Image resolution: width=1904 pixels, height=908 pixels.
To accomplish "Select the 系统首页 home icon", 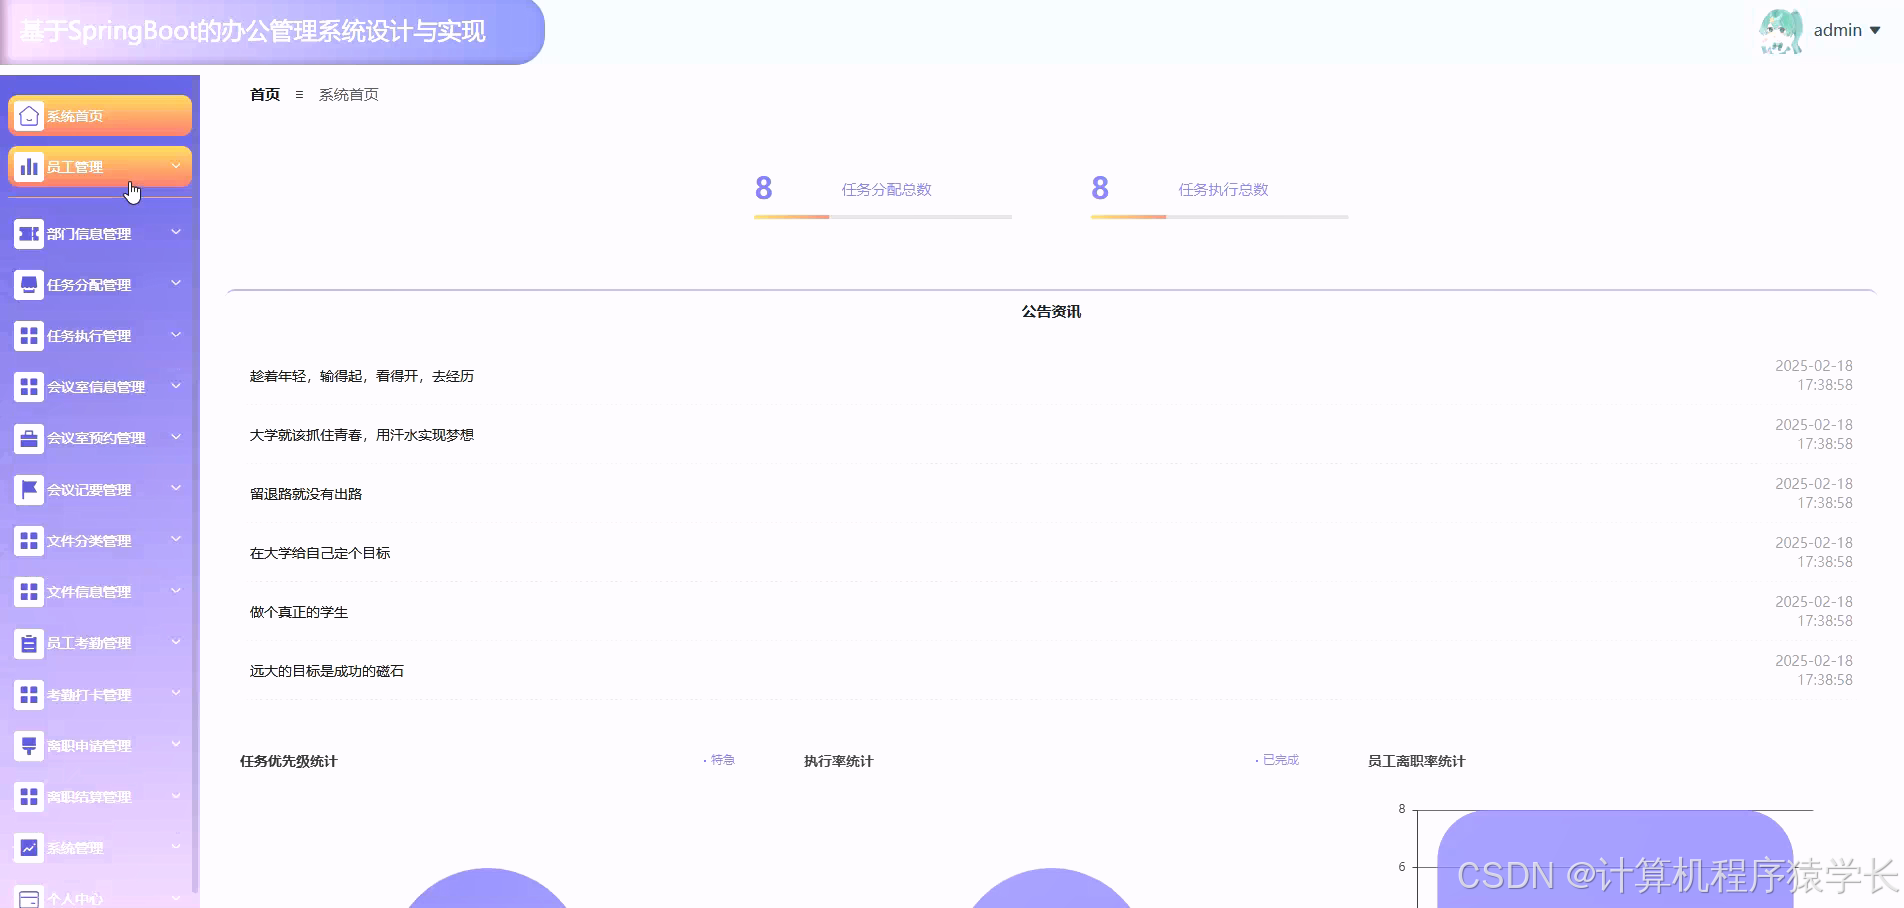I will [x=28, y=115].
